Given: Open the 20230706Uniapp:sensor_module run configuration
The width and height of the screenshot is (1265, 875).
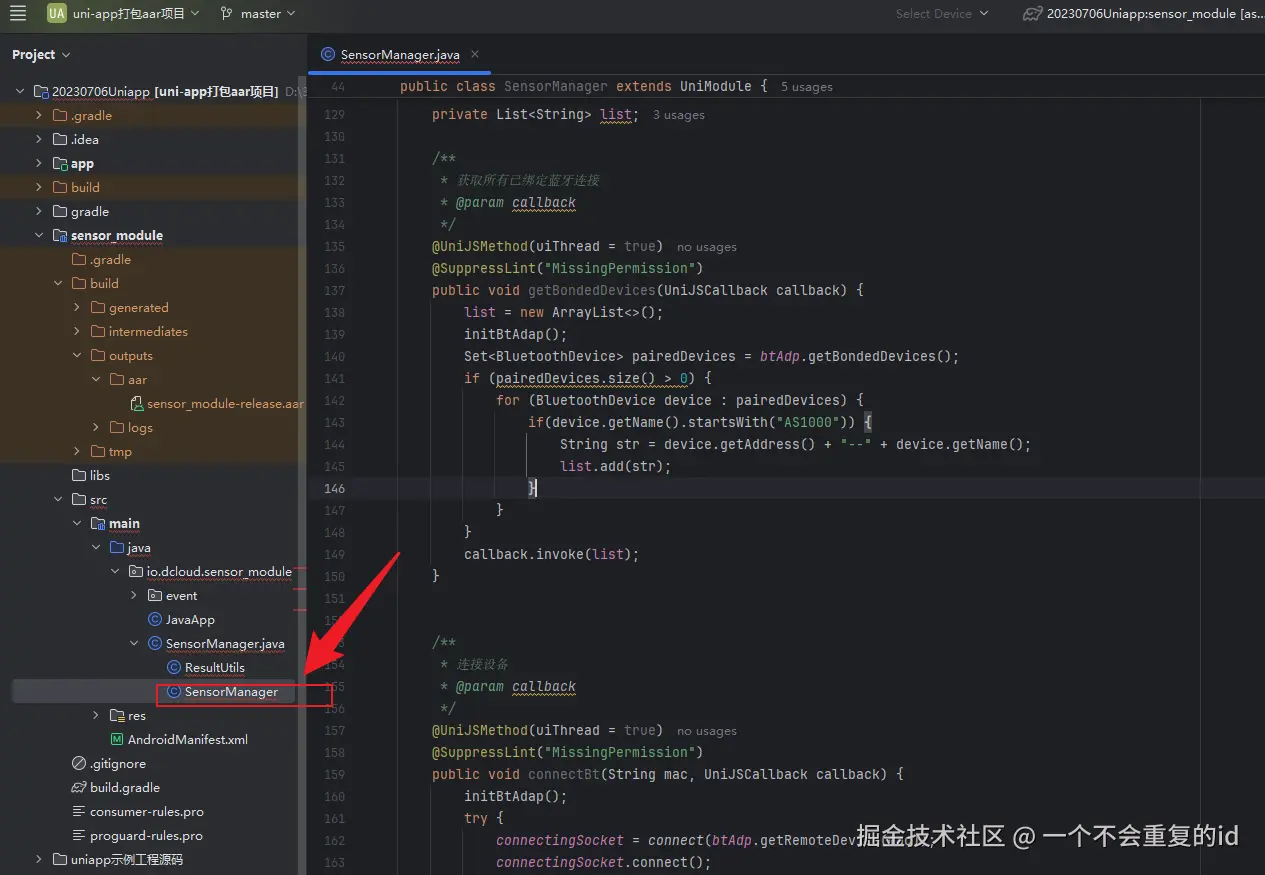Looking at the screenshot, I should (x=1143, y=13).
